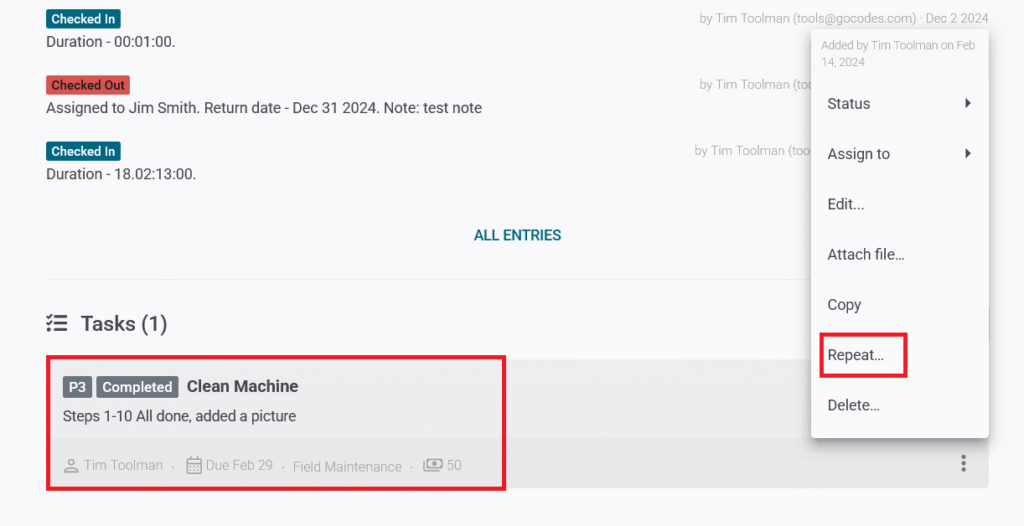Choose Repeat... in the task menu
The height and width of the screenshot is (526, 1024).
point(856,355)
